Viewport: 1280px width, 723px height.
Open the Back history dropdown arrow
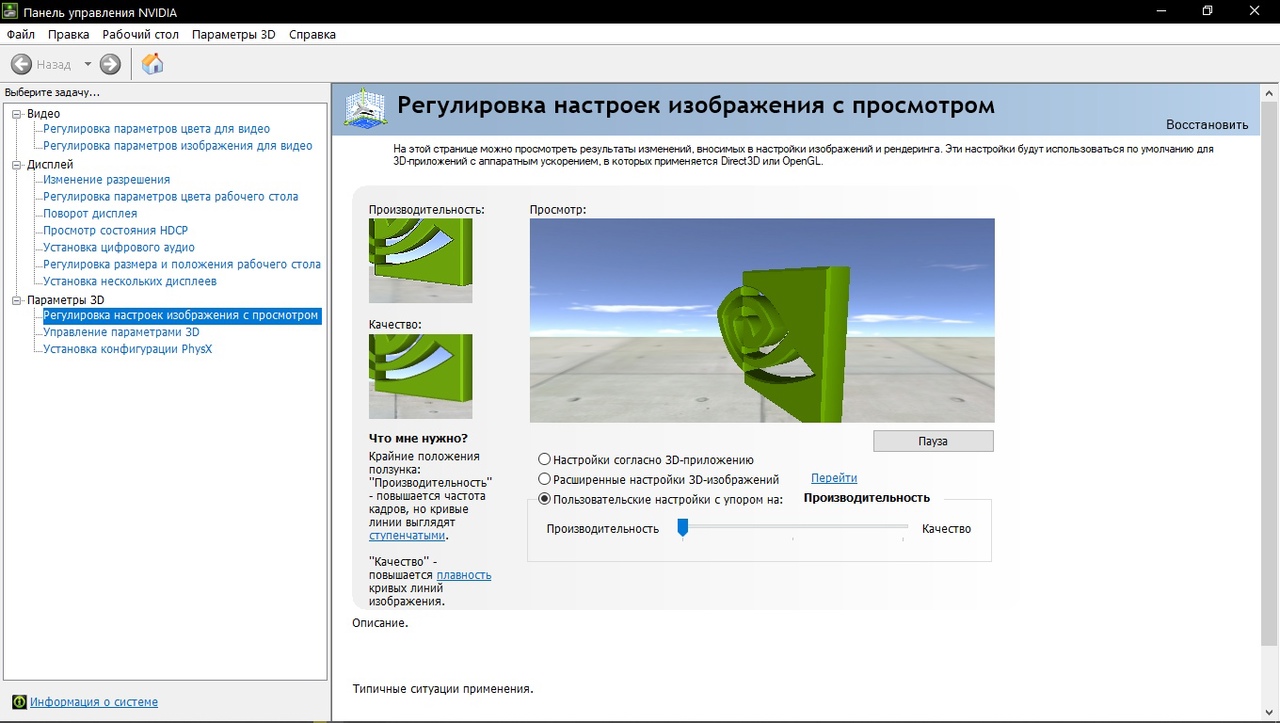point(87,64)
